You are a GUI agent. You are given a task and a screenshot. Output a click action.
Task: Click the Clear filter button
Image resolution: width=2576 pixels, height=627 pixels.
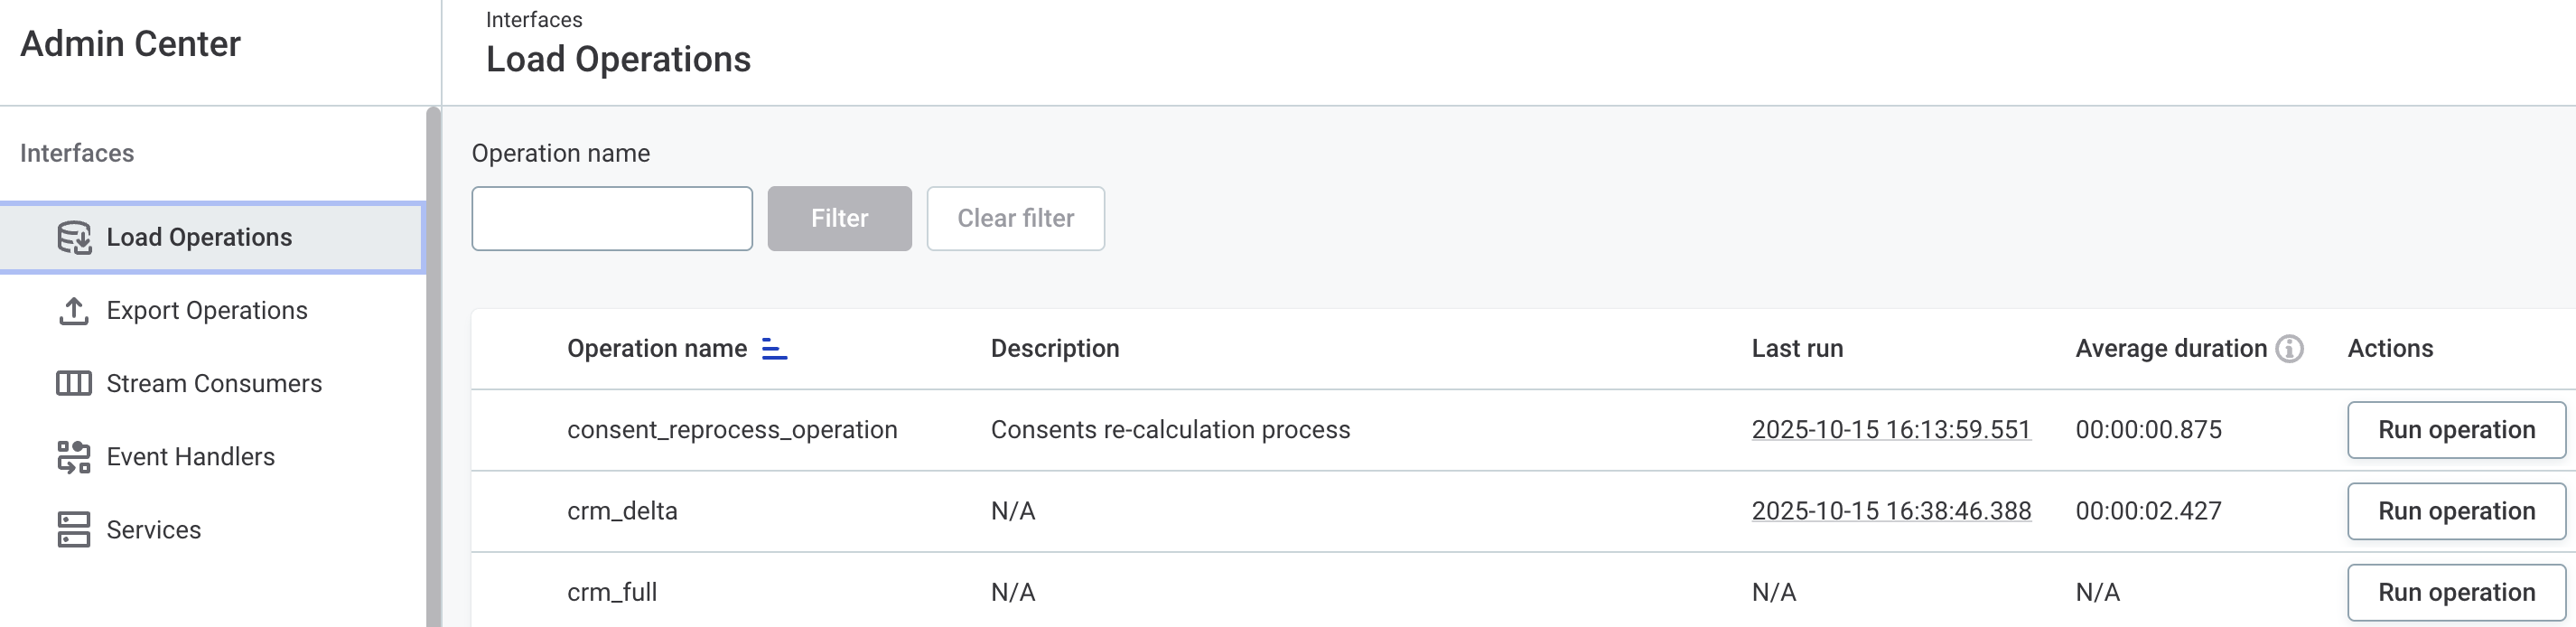(x=1015, y=219)
